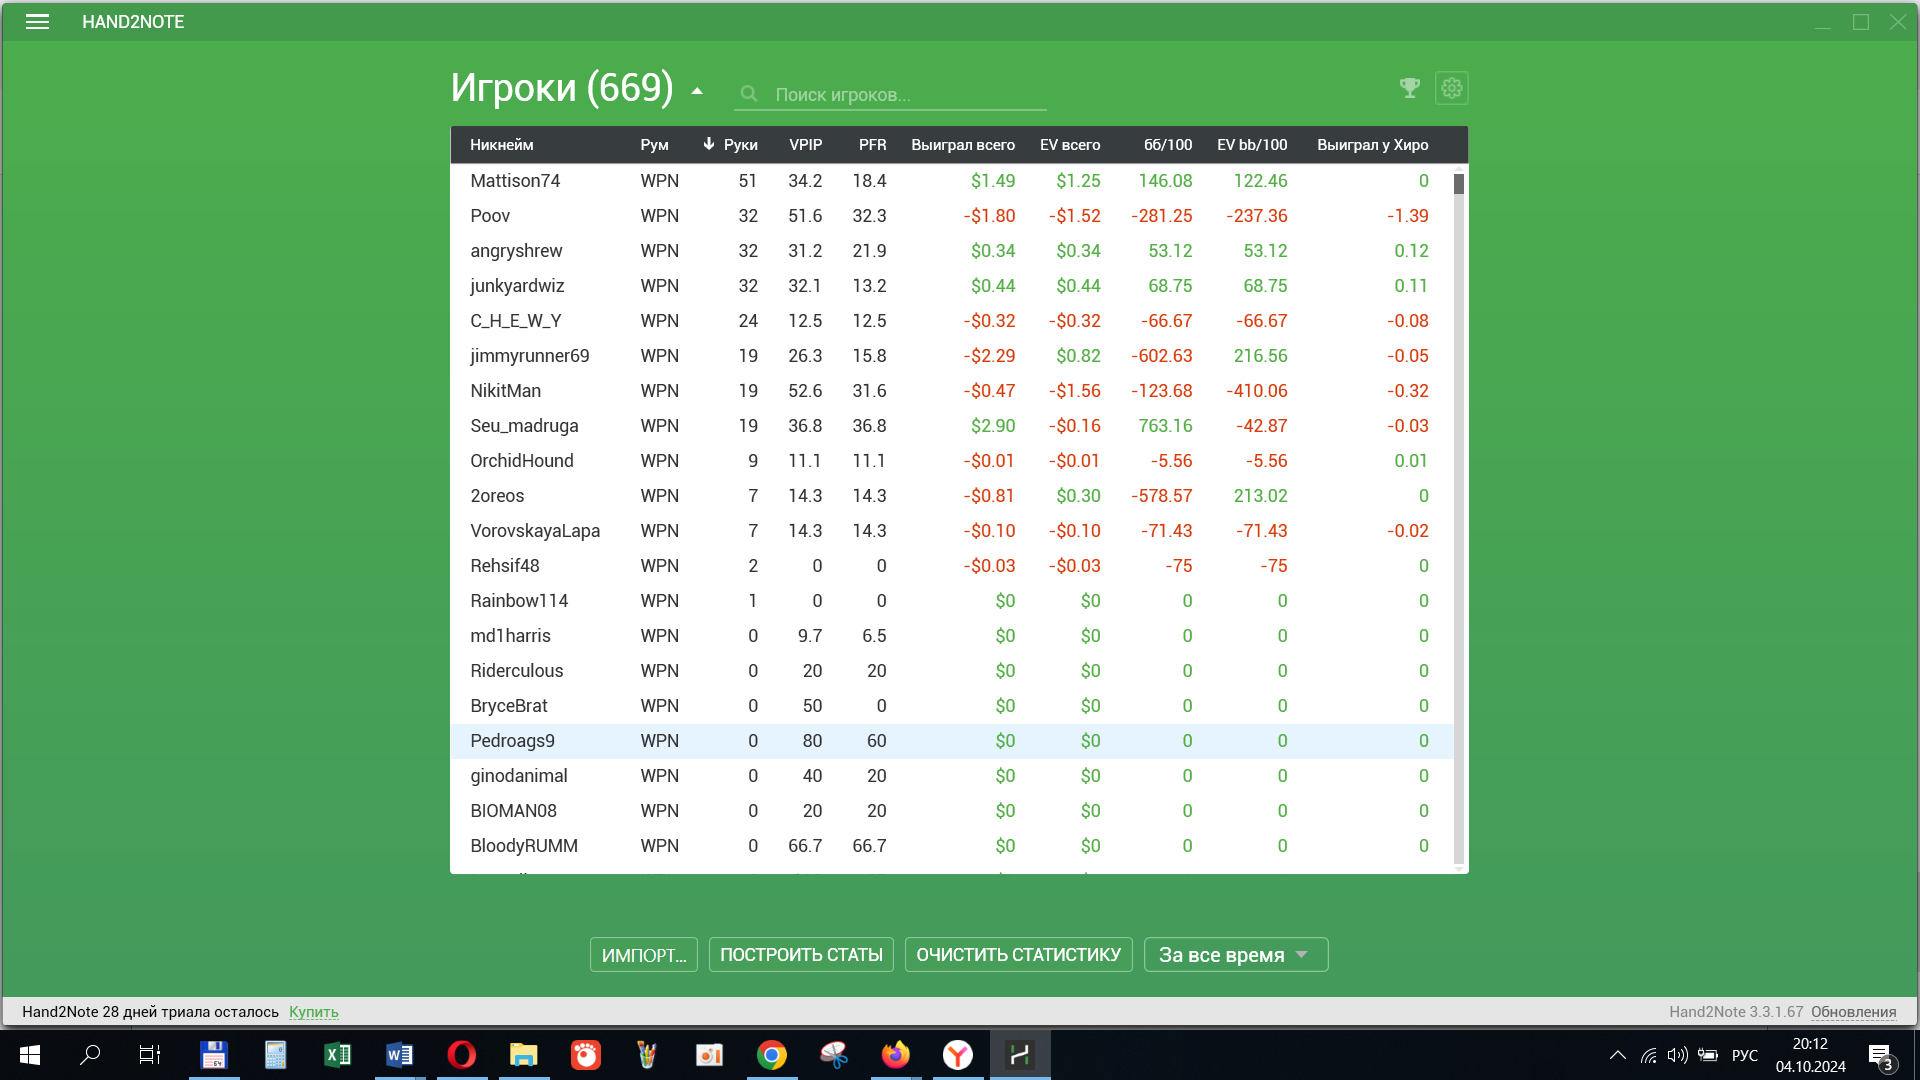Image resolution: width=1920 pixels, height=1080 pixels.
Task: Select player jimmyrunner69 row
Action: (951, 356)
